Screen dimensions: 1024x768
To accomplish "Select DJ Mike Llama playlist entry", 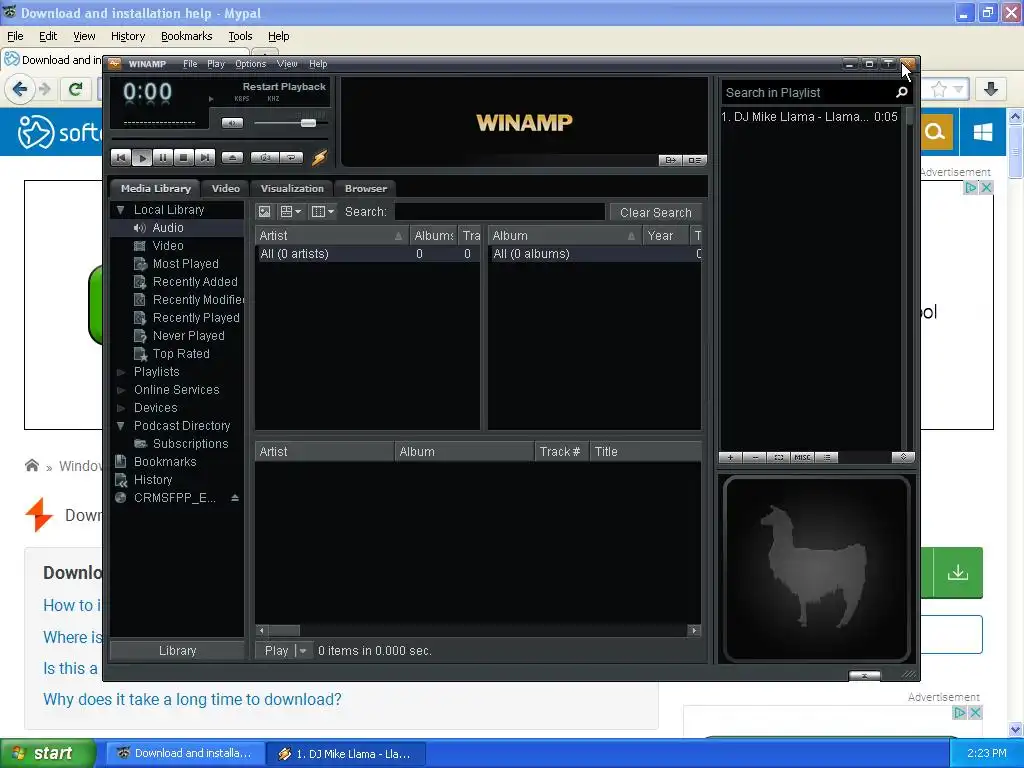I will tap(810, 117).
